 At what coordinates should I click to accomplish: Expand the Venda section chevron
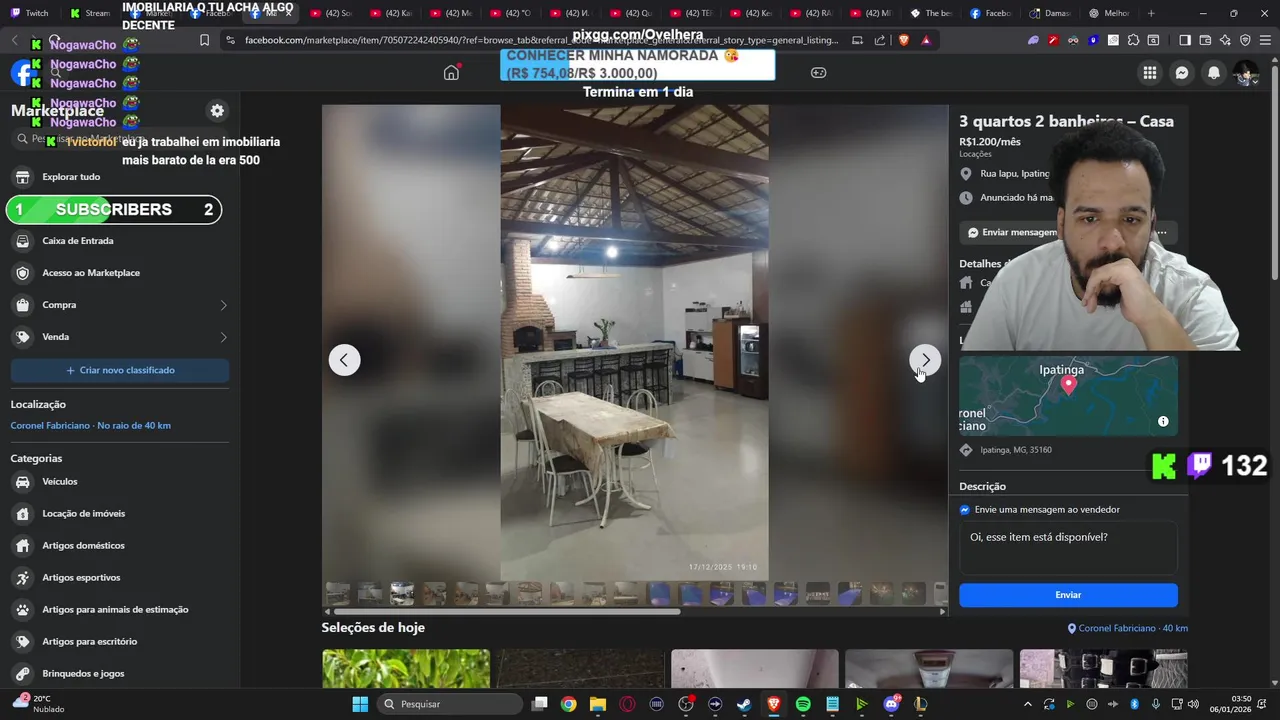(223, 337)
